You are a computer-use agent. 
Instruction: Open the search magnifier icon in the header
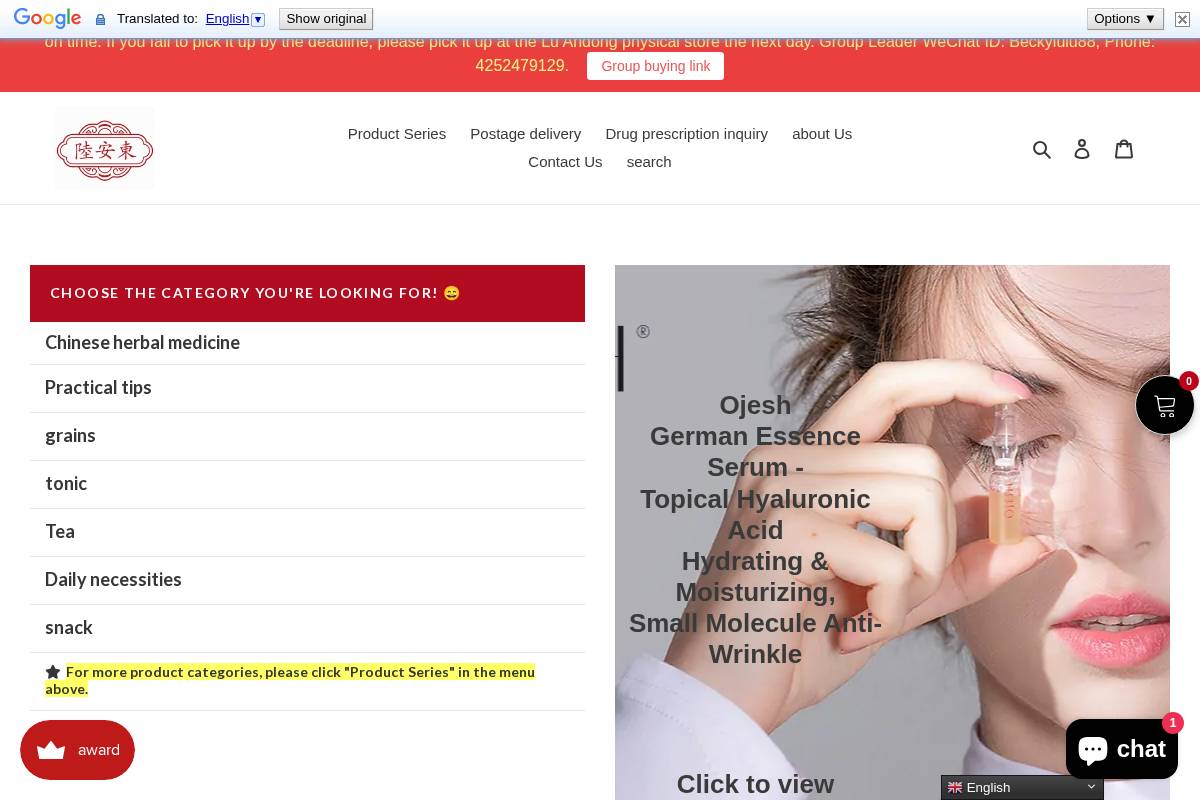click(1042, 148)
